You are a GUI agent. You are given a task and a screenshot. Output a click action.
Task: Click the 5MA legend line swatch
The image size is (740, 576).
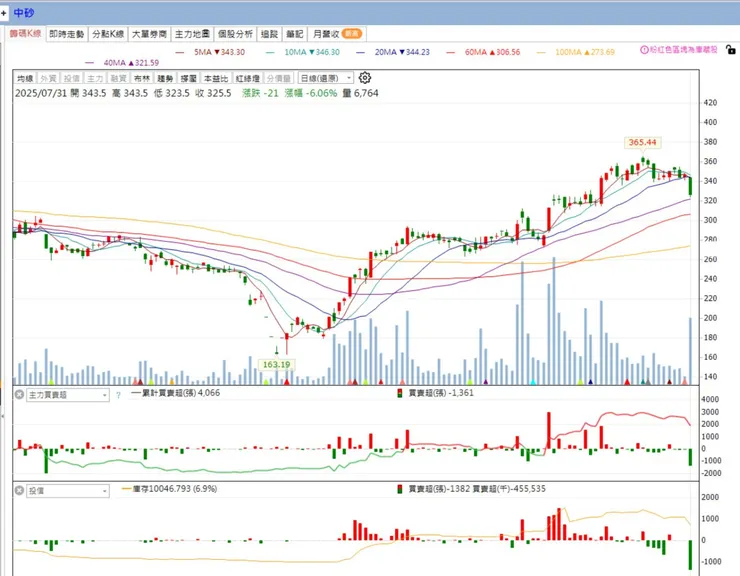[179, 52]
